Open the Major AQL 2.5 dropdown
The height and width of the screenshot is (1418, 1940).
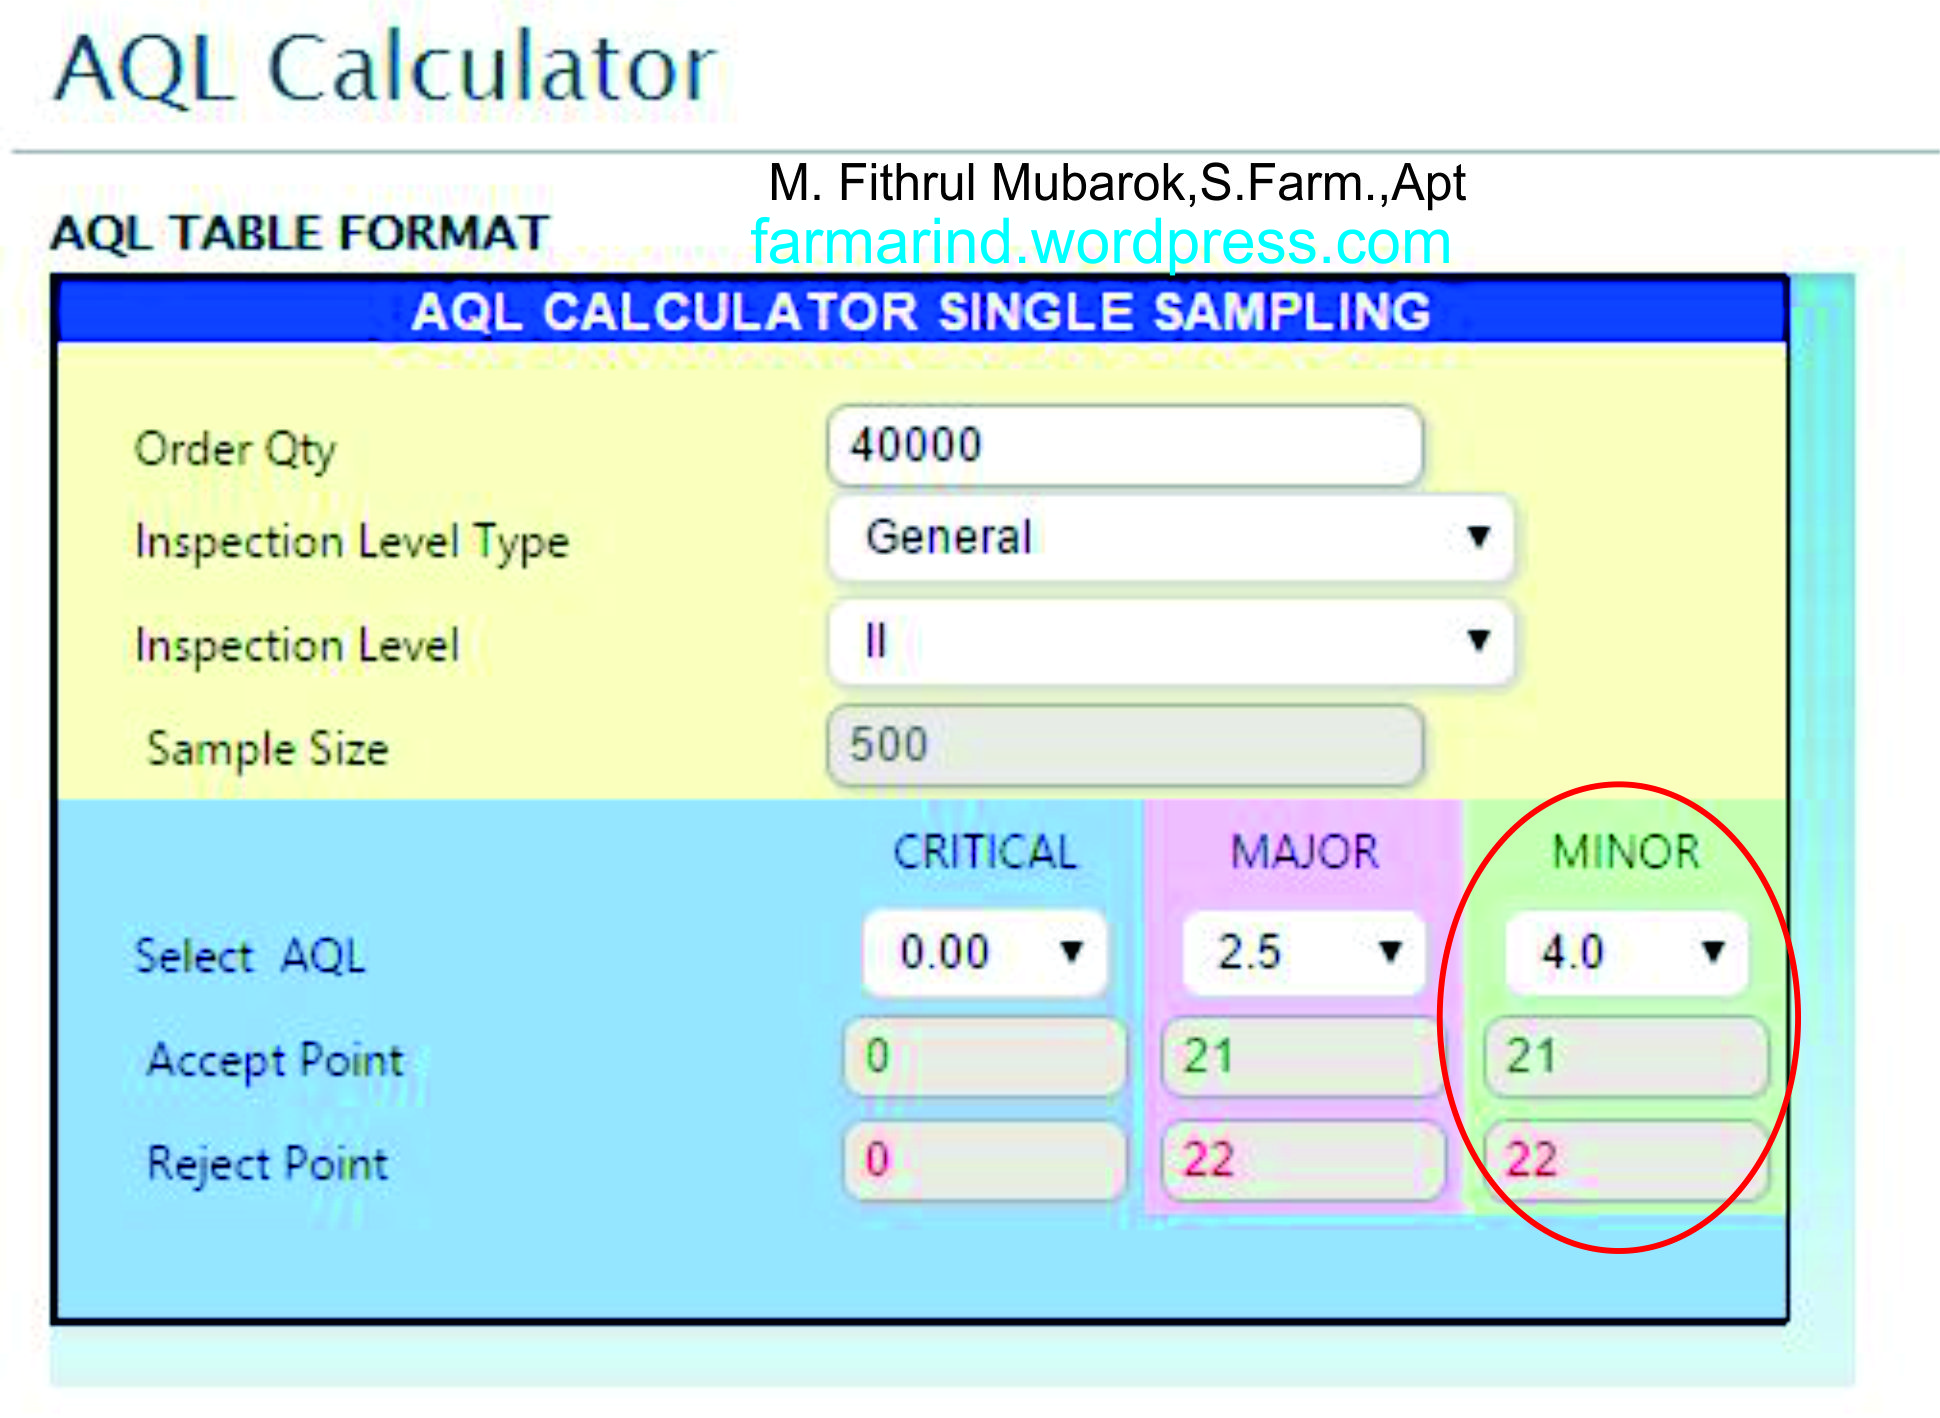pos(1304,952)
